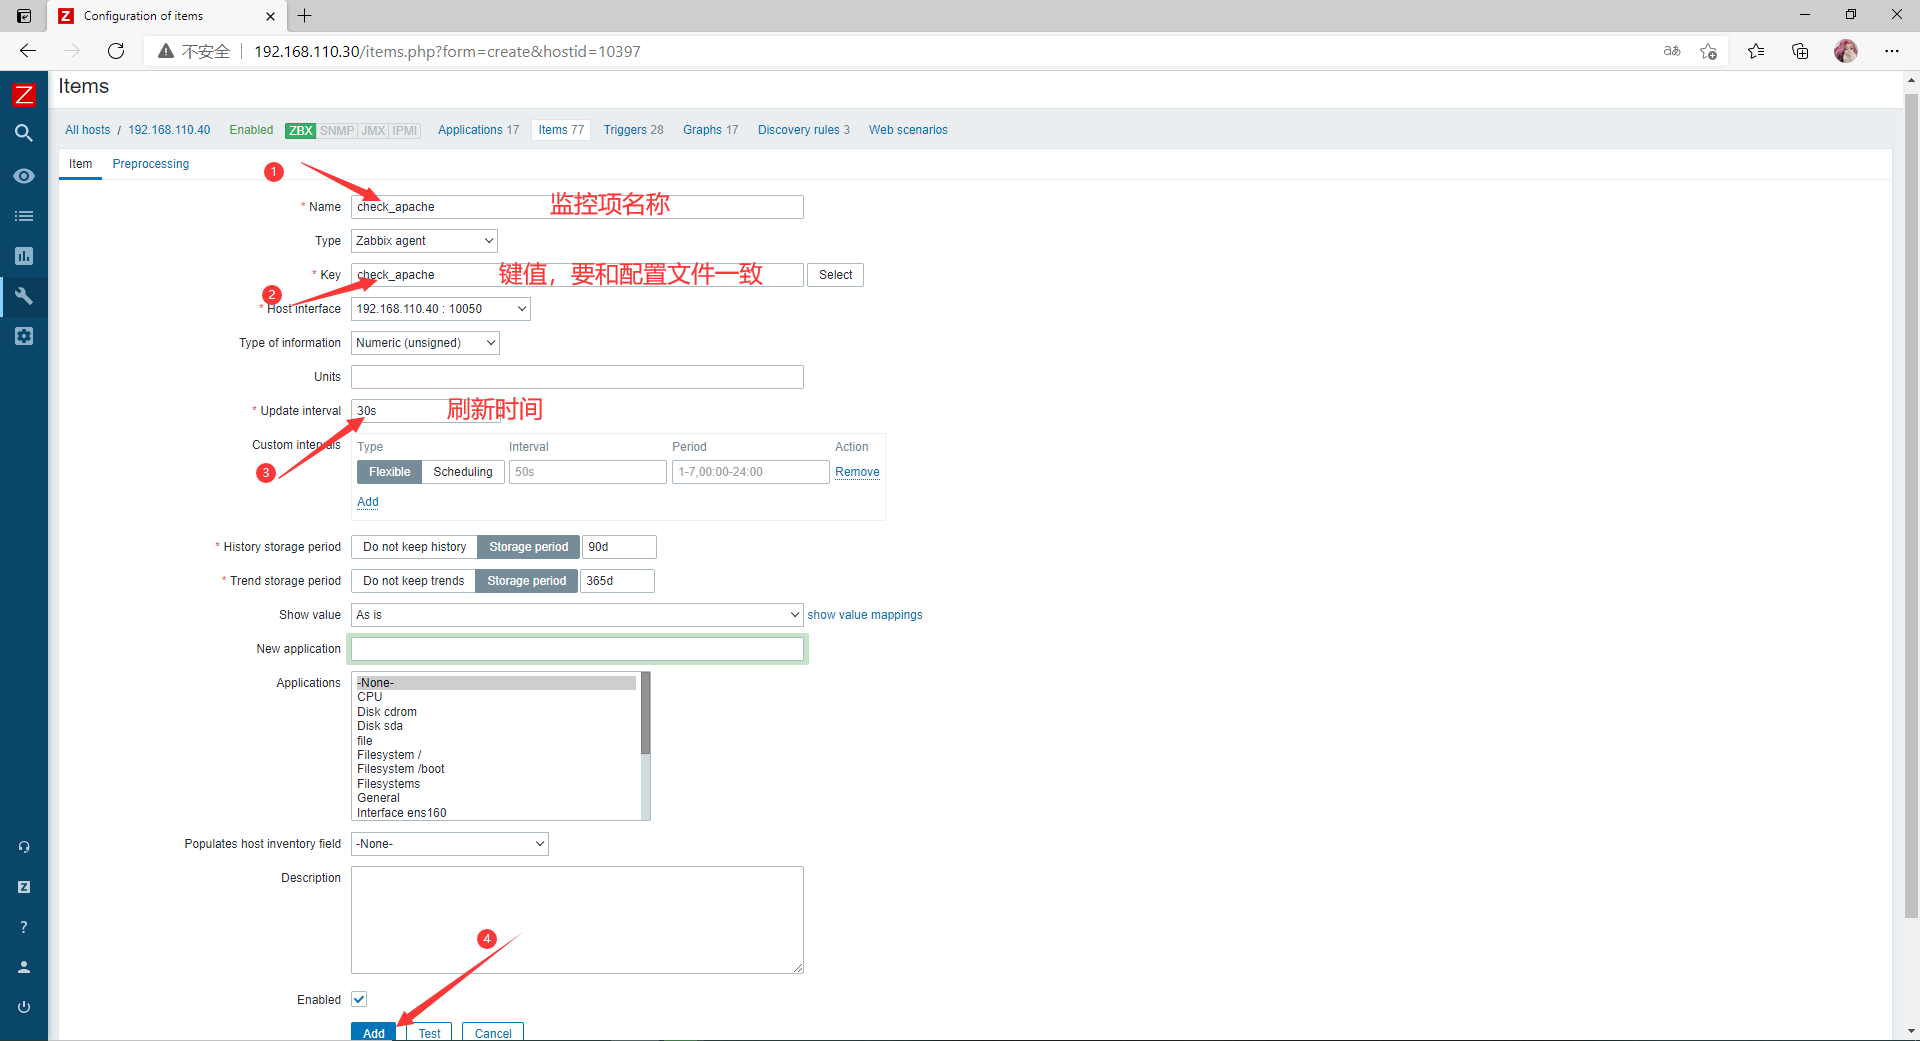1920x1041 pixels.
Task: Open Populates host inventory field dropdown
Action: [450, 844]
